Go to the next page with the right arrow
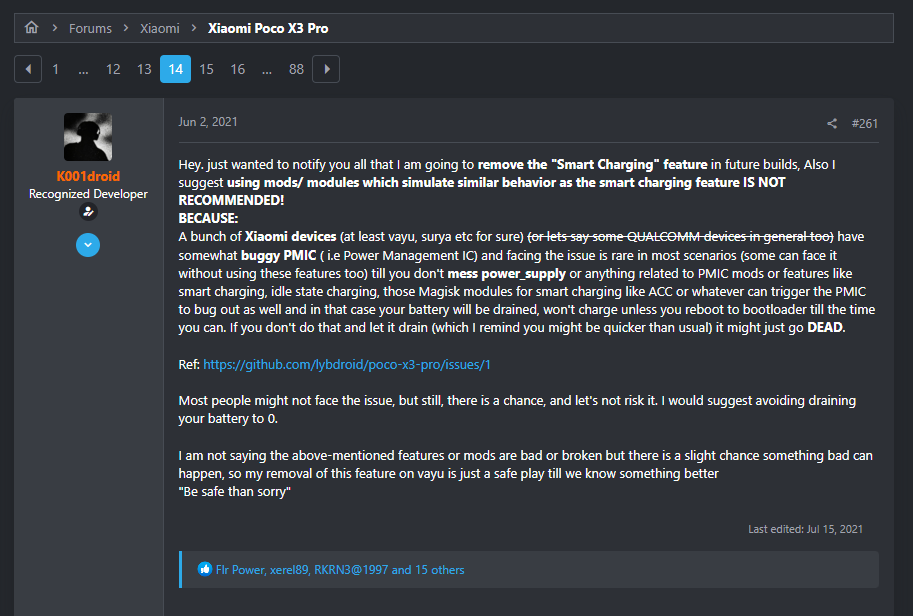 pyautogui.click(x=326, y=69)
